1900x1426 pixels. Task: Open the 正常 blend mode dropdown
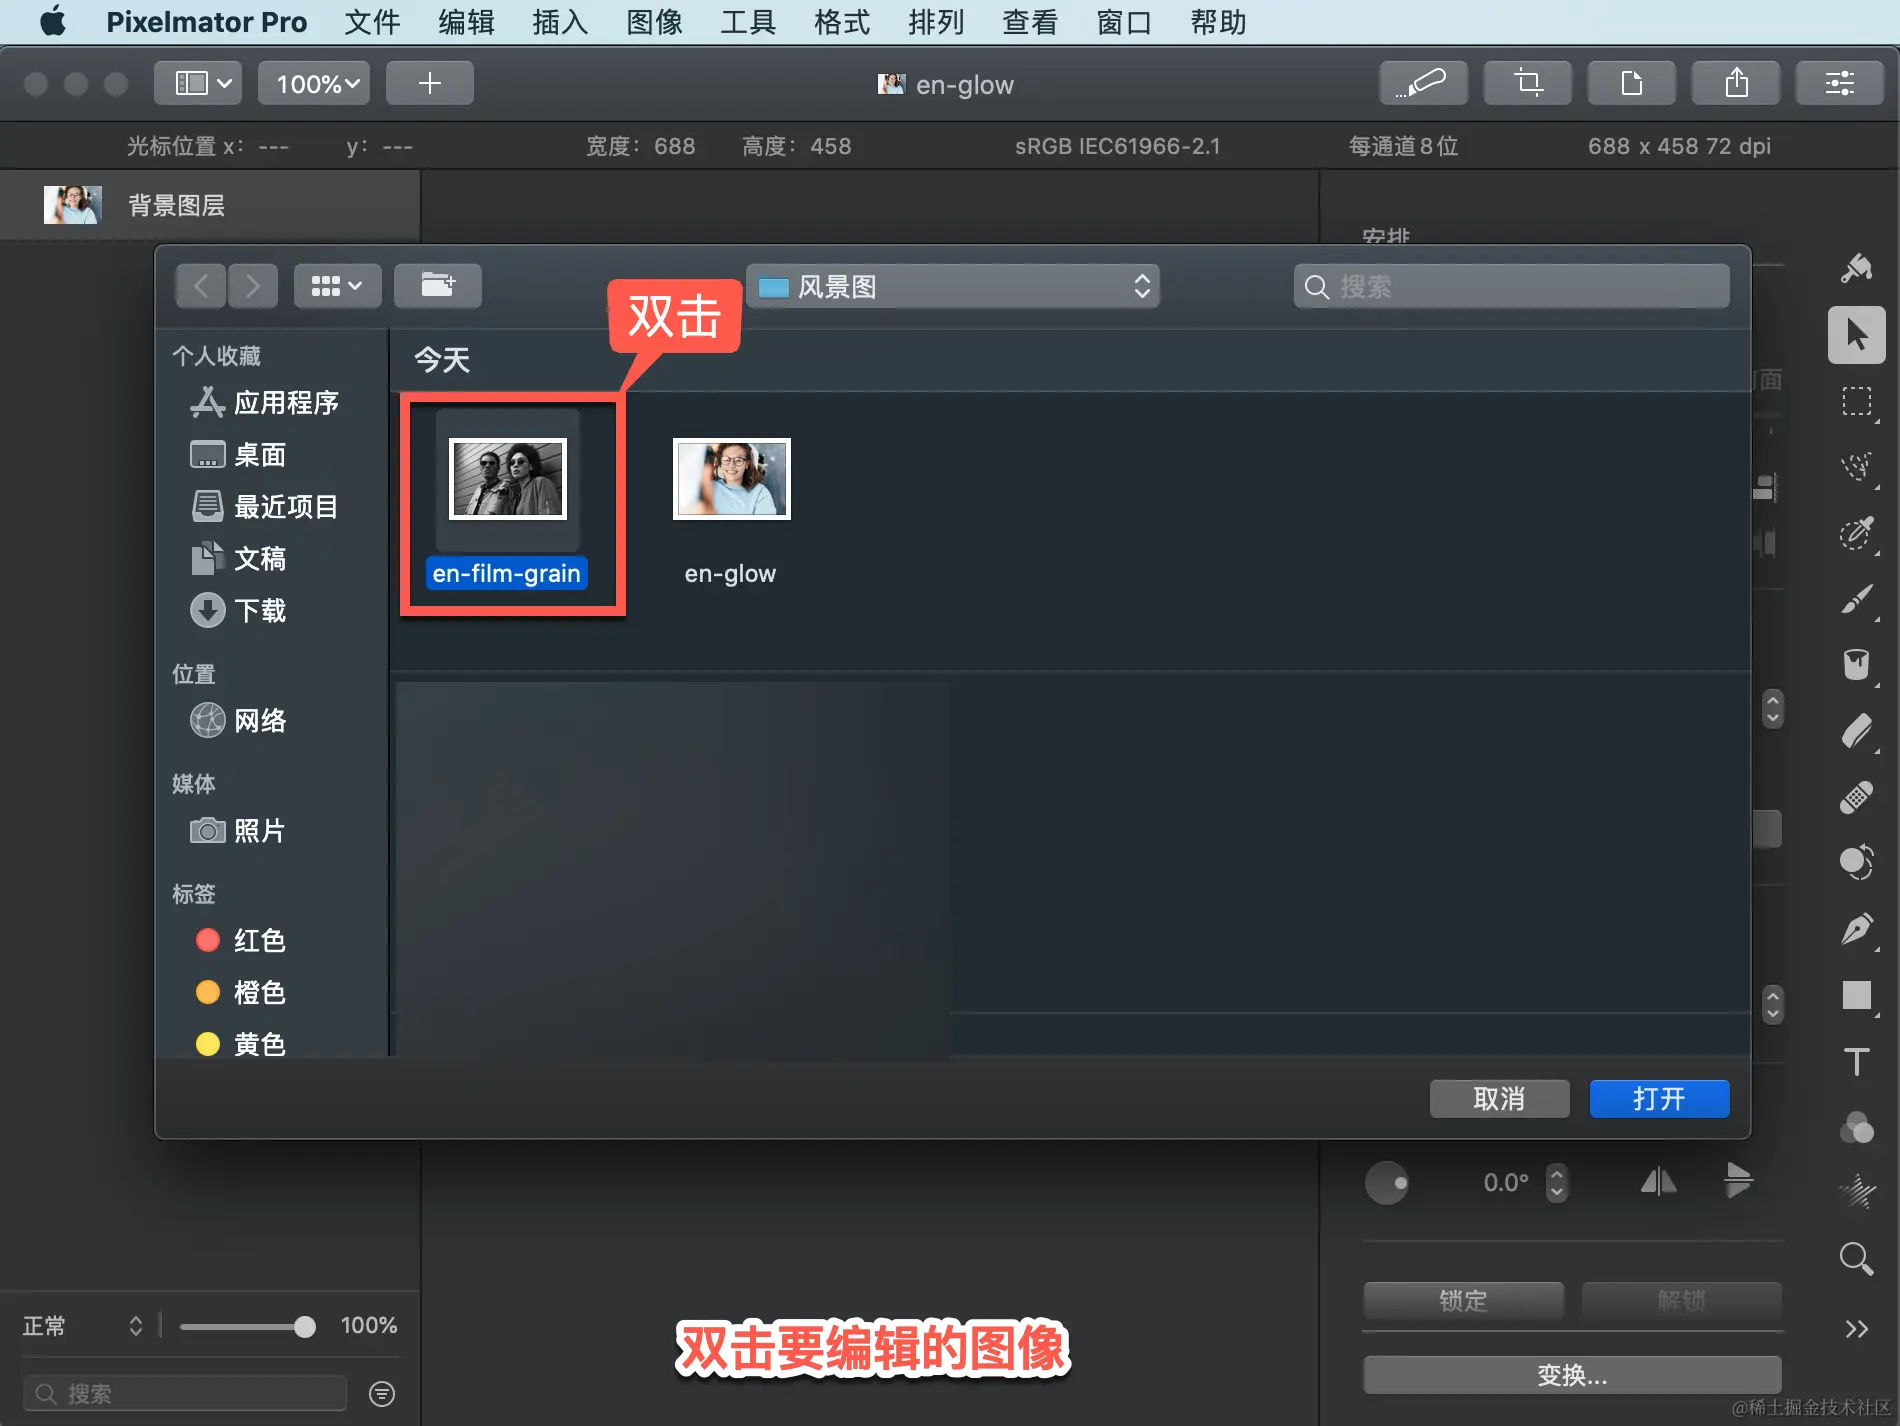83,1326
